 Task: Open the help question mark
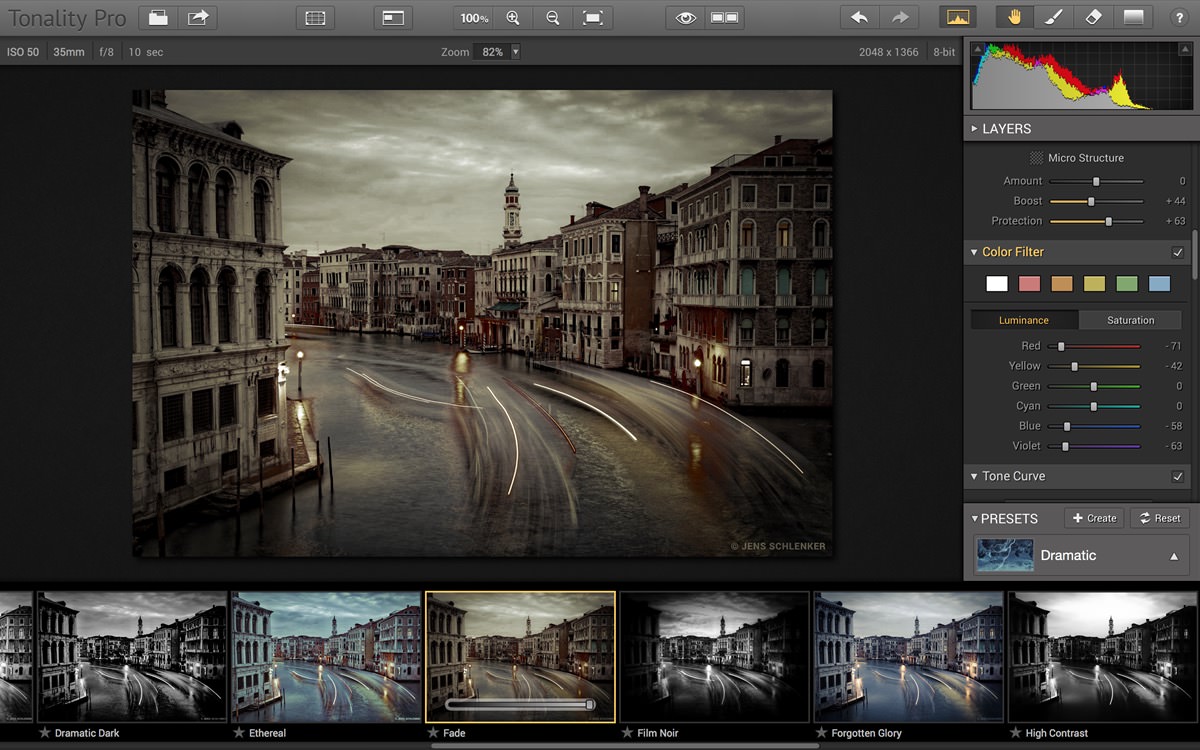pyautogui.click(x=1179, y=17)
